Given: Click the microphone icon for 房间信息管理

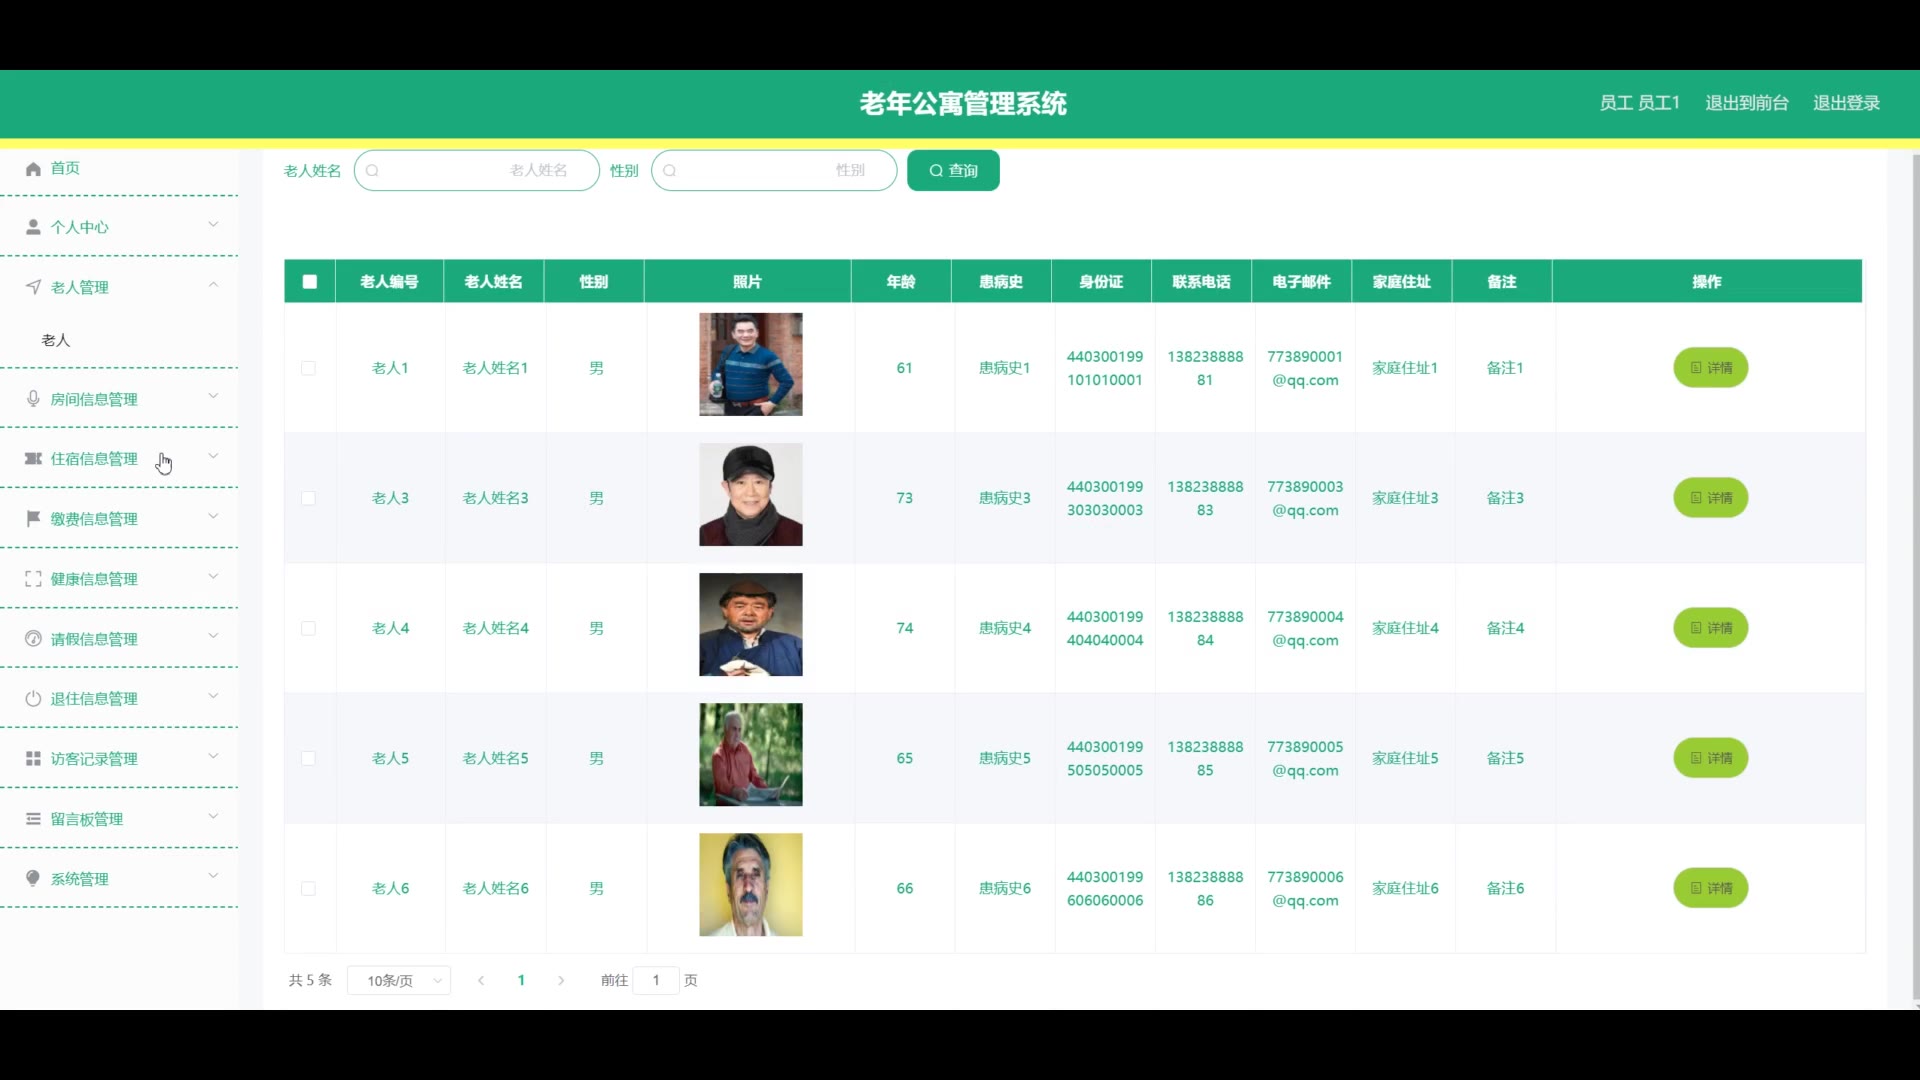Looking at the screenshot, I should [x=33, y=399].
